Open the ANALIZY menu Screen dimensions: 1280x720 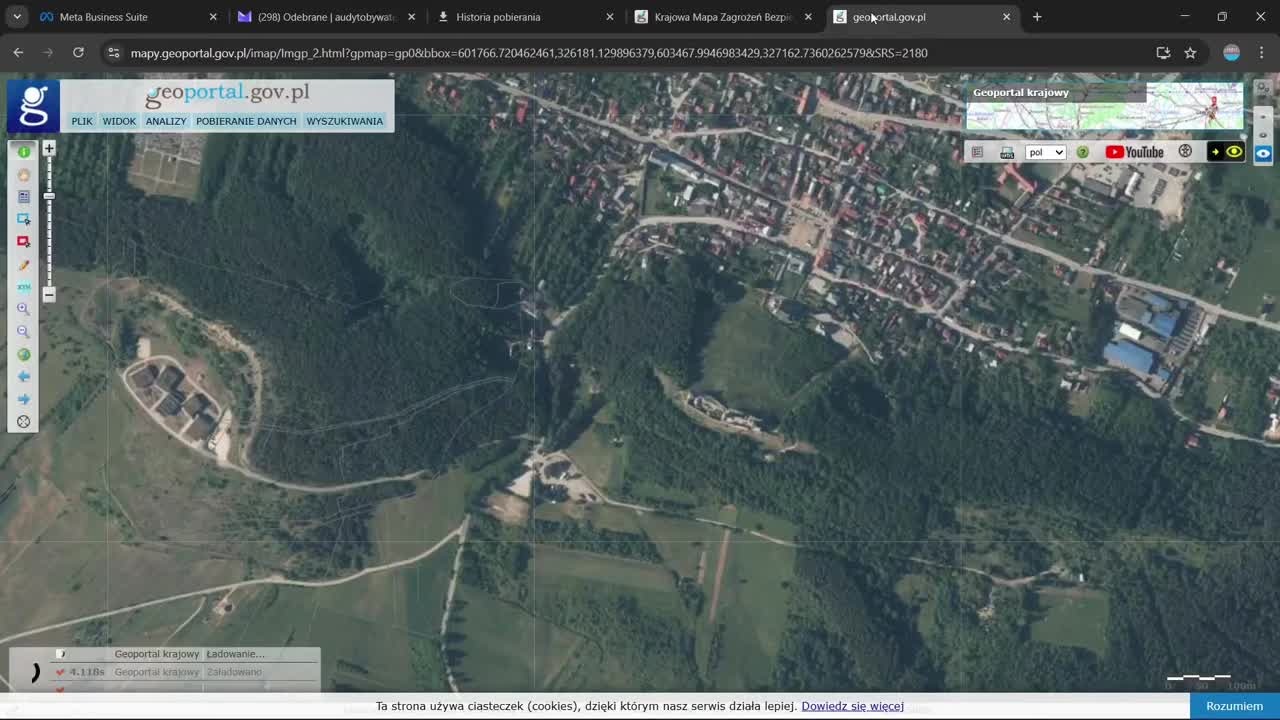pyautogui.click(x=166, y=121)
